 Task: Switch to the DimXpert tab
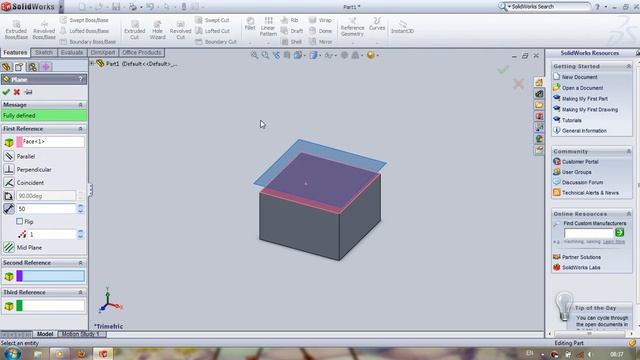[x=102, y=53]
